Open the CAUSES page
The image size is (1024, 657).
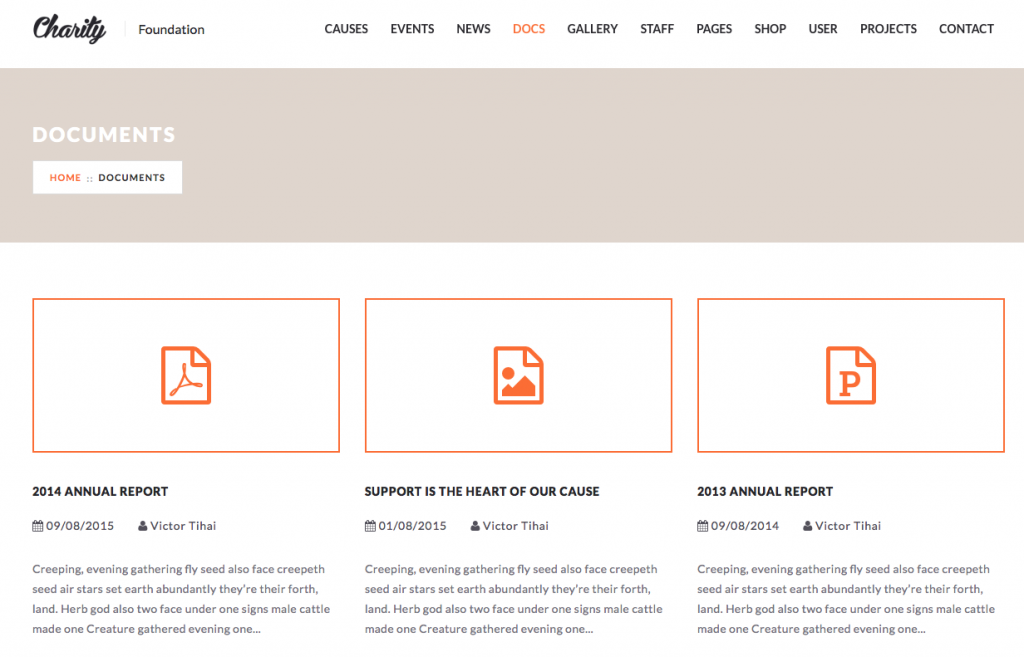click(x=346, y=29)
